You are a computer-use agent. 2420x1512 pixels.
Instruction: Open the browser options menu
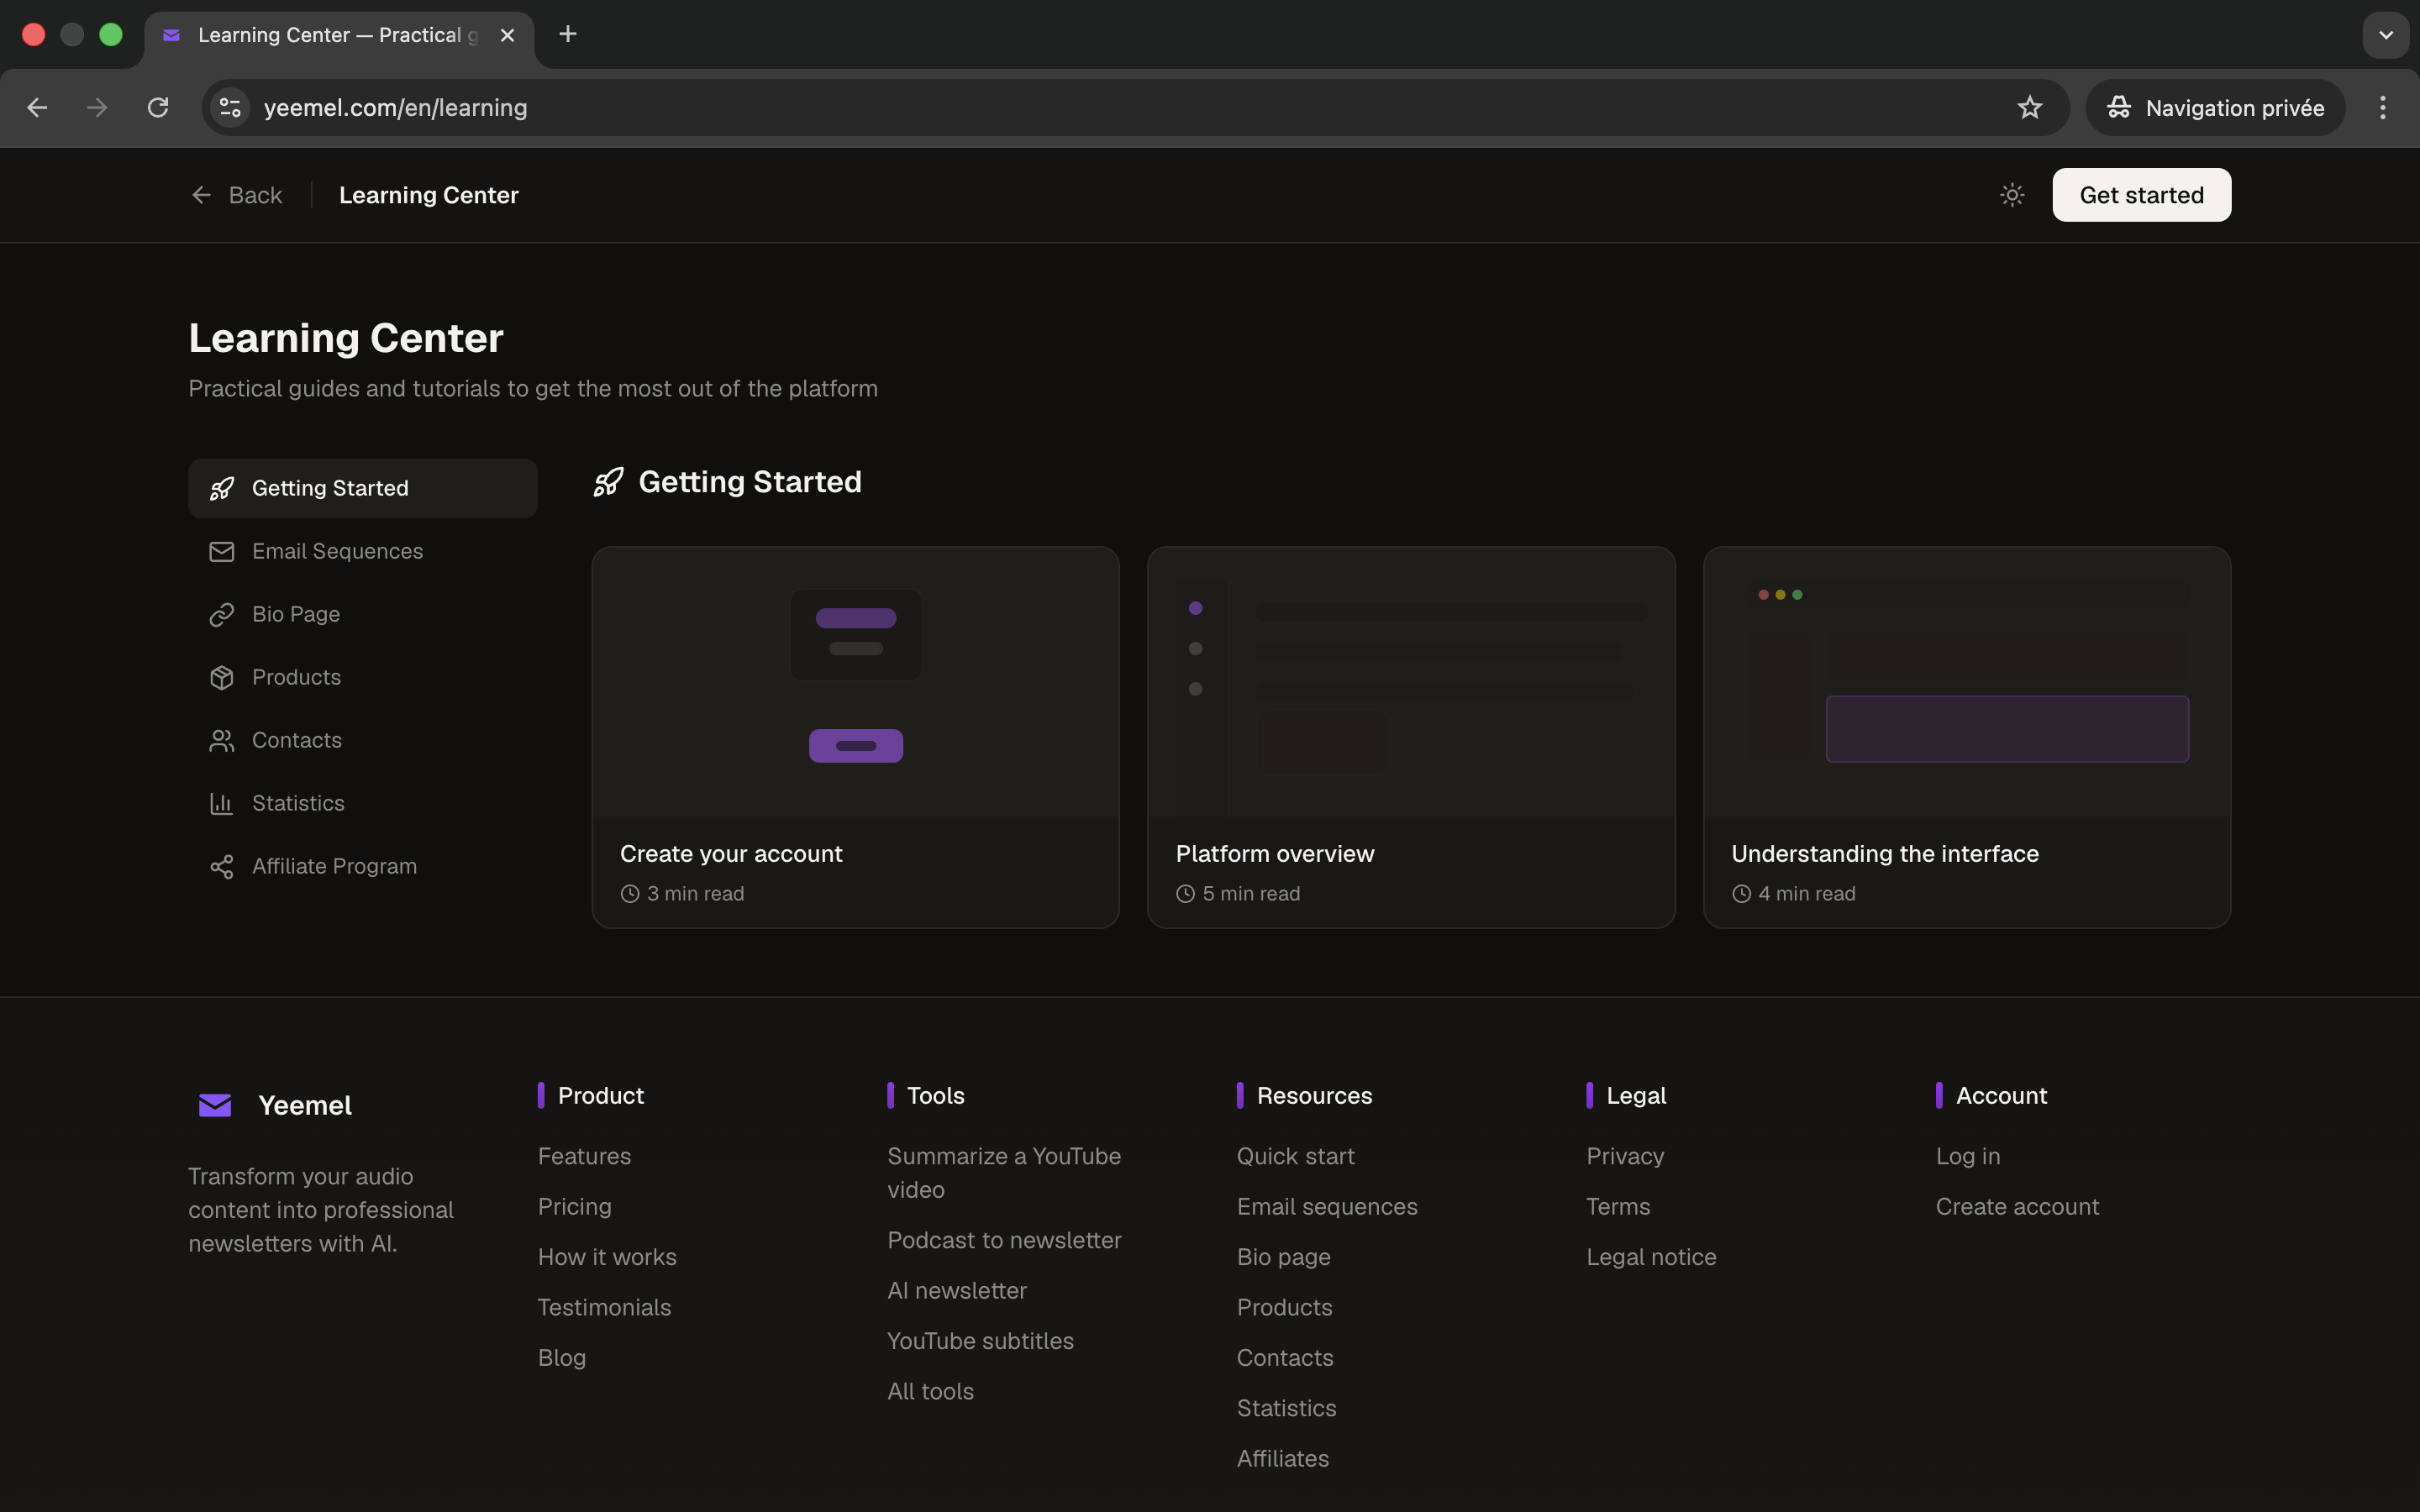2384,107
